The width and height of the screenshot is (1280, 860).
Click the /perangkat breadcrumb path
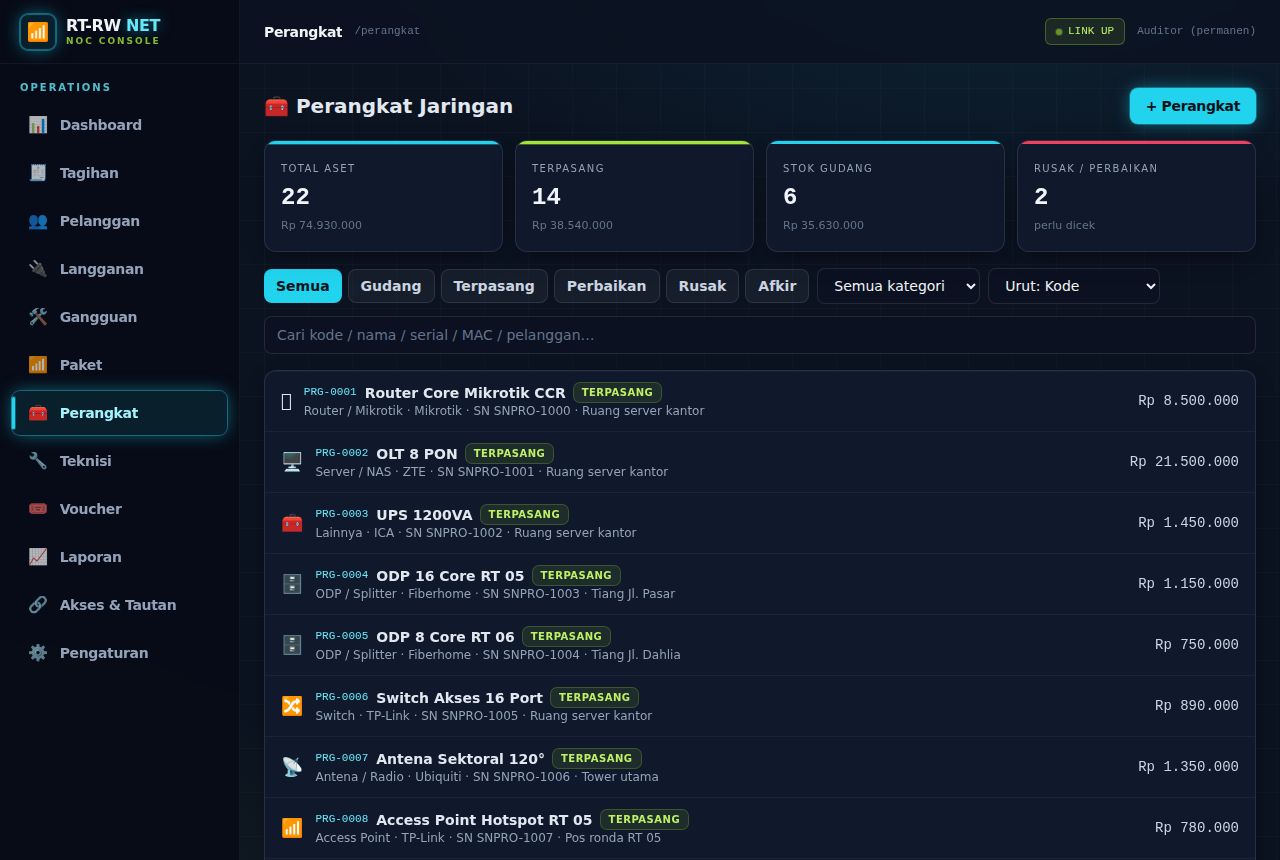pos(387,31)
